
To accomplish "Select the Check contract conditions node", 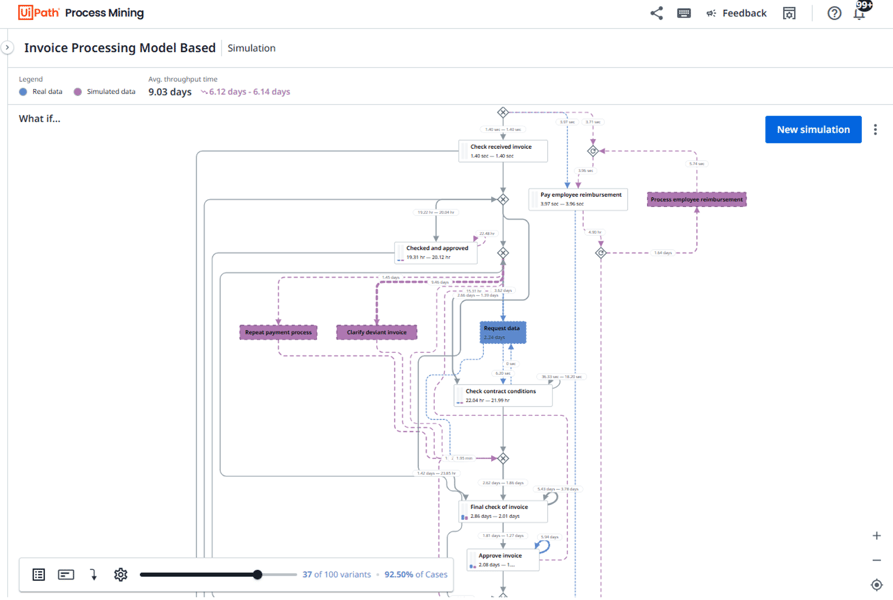I will pos(503,396).
